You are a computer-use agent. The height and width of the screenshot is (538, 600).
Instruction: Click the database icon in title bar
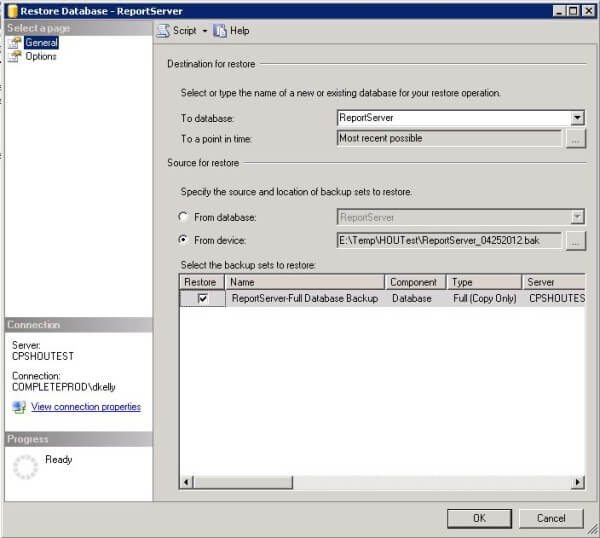(x=13, y=11)
